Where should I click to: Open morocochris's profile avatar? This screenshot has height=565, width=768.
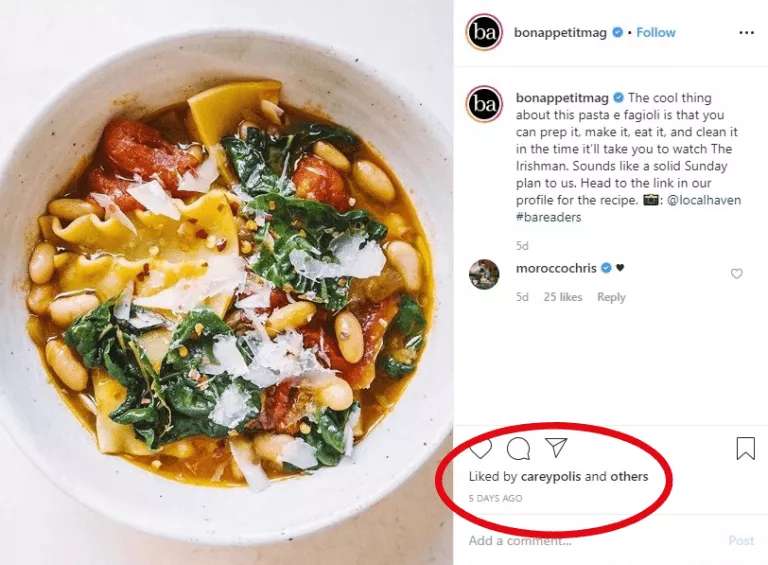click(484, 274)
